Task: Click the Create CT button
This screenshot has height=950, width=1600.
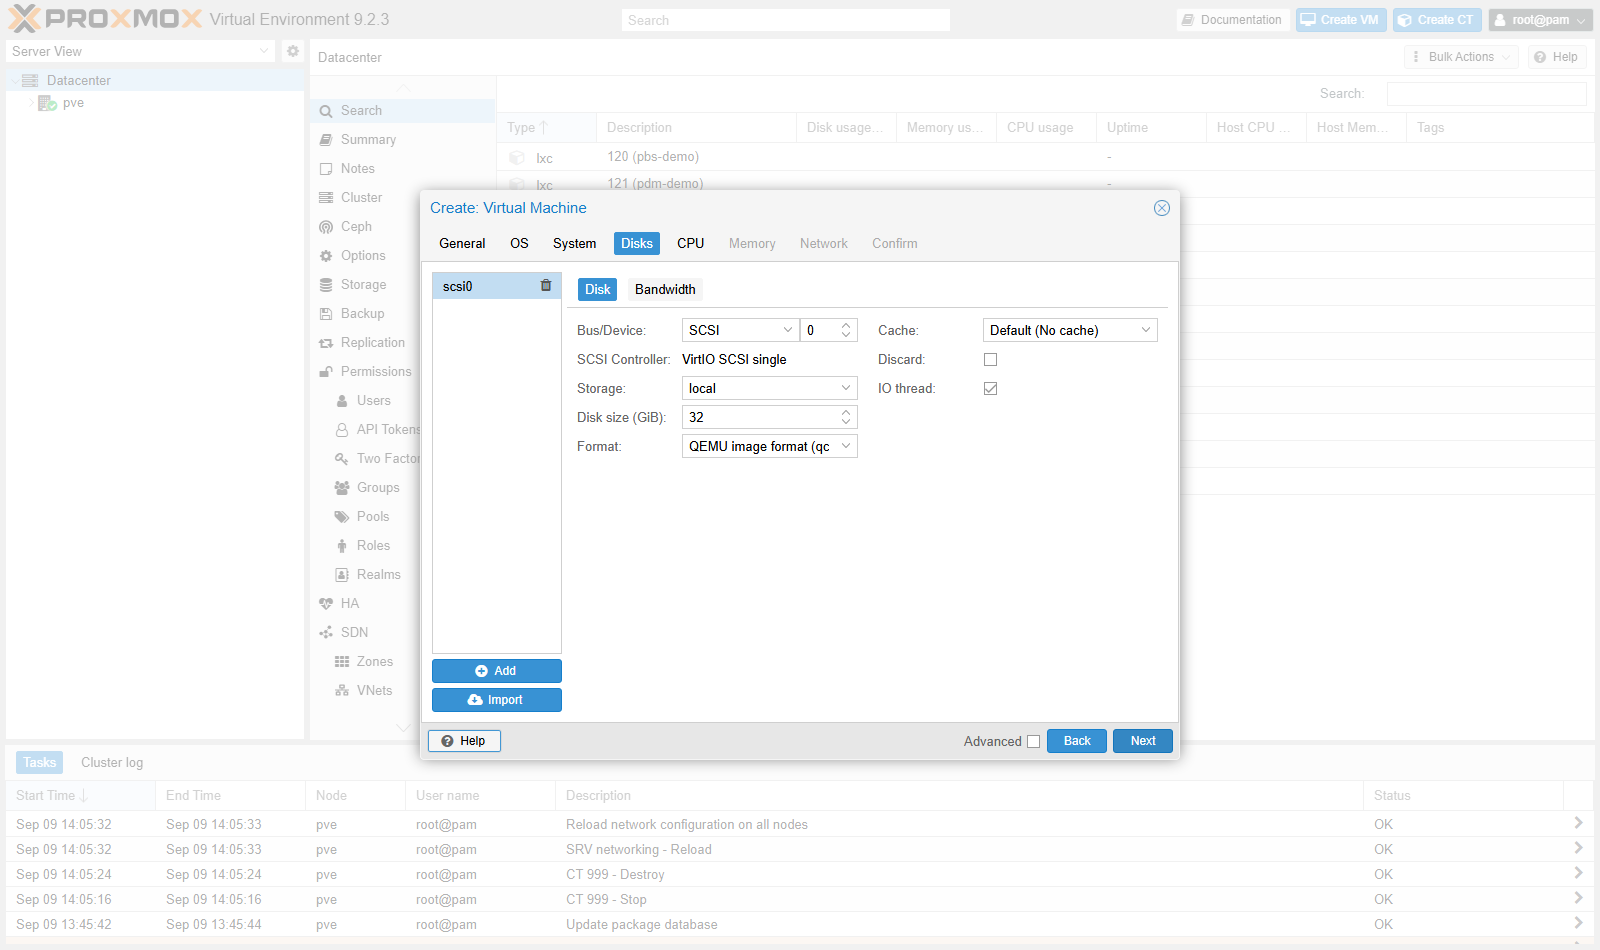Action: pos(1435,20)
